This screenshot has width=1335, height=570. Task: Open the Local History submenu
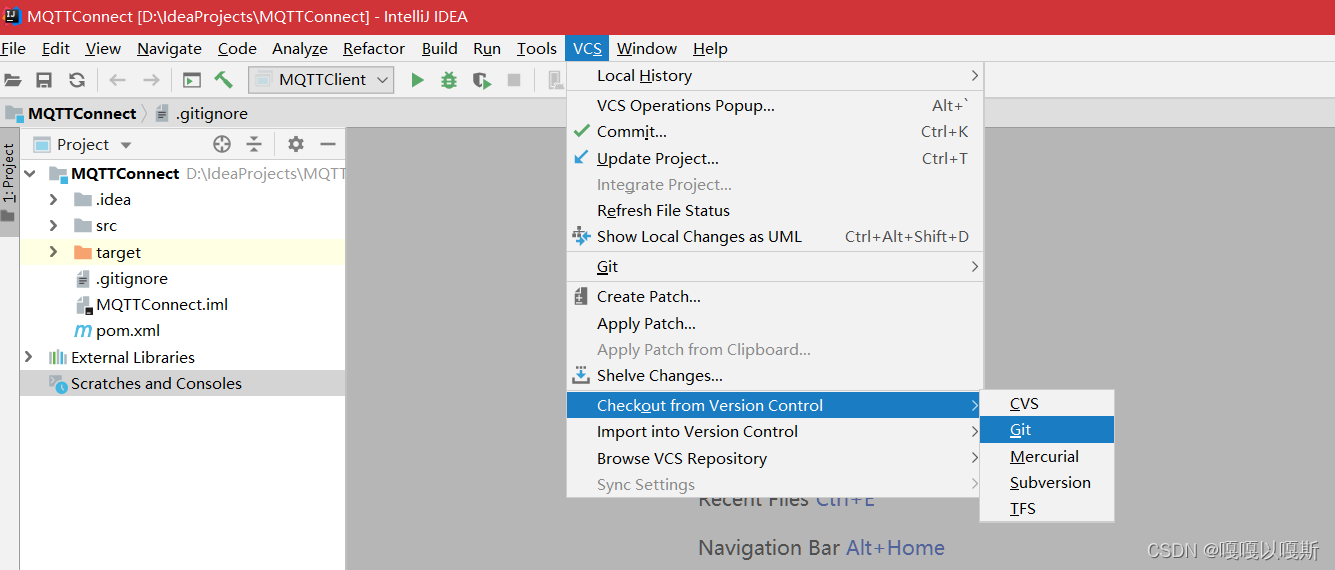[x=775, y=76]
